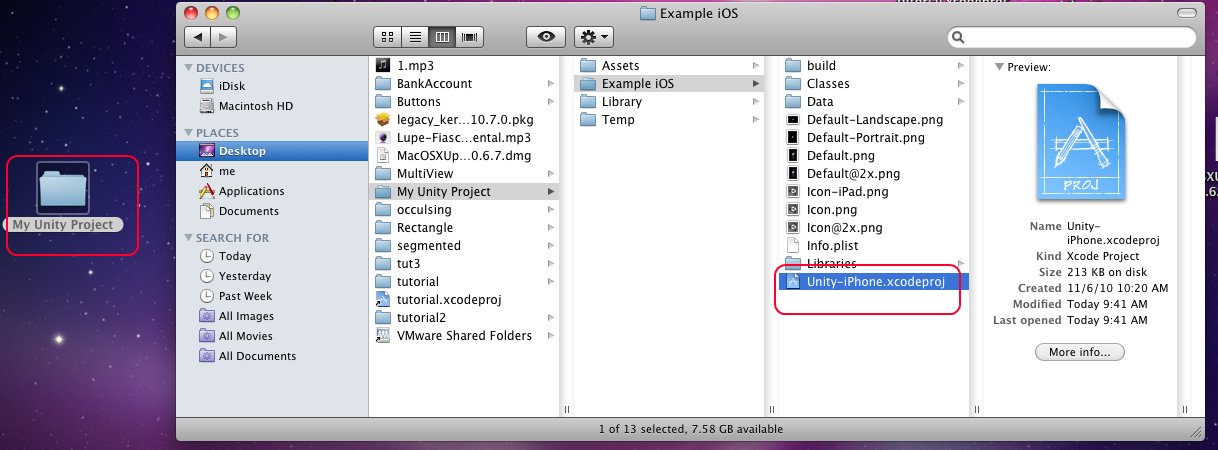Select Default-Landscape.png

875,119
